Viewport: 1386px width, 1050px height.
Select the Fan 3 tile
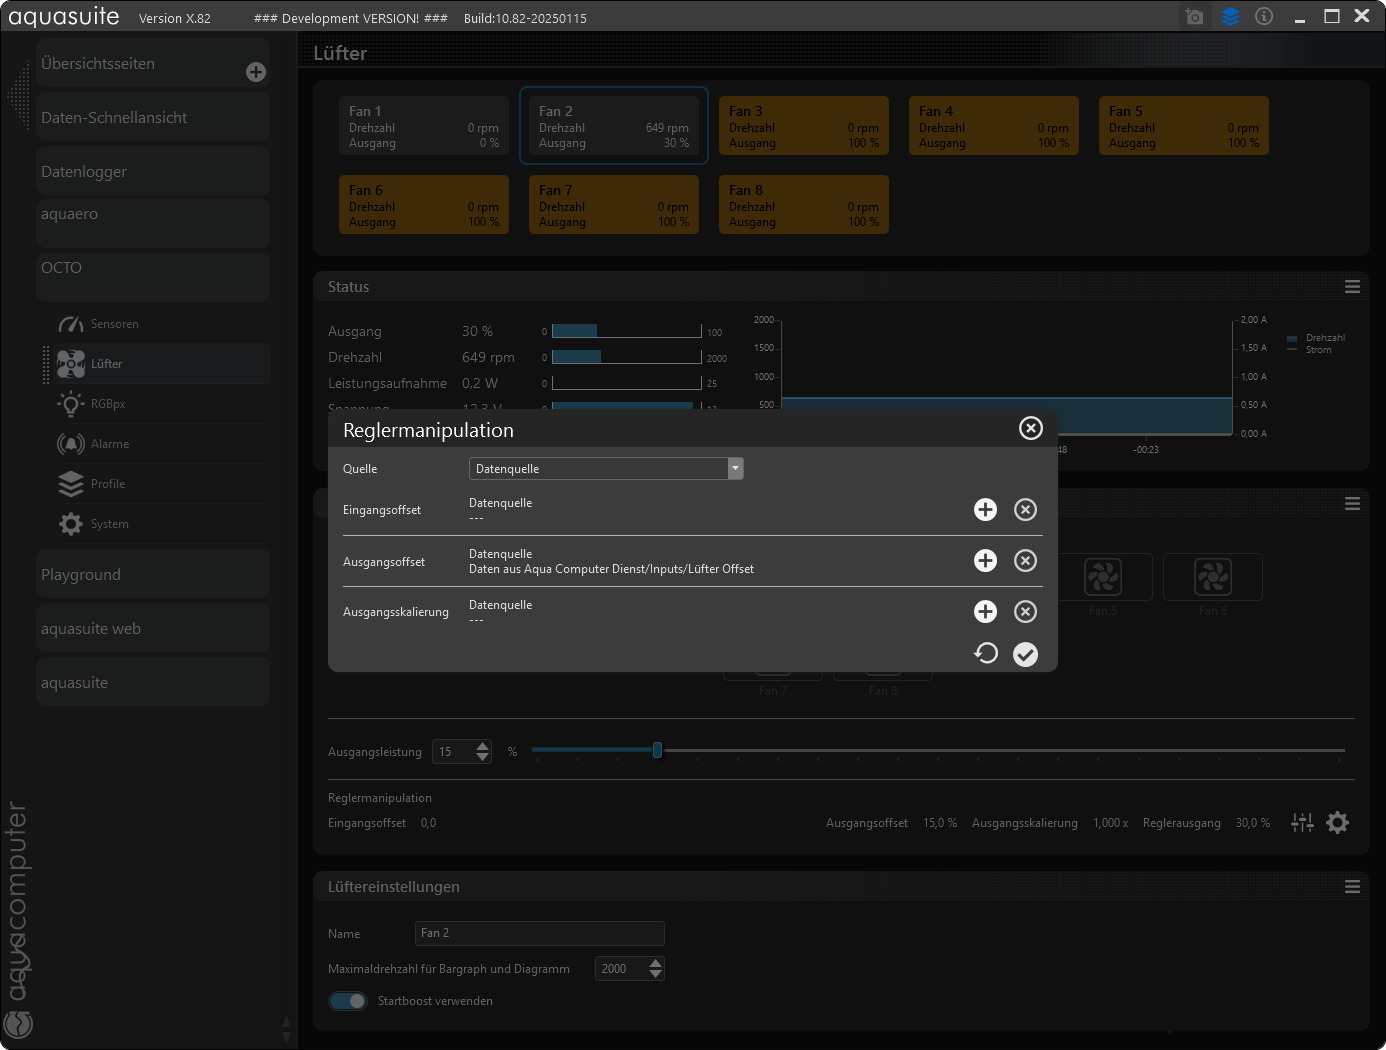click(x=803, y=126)
